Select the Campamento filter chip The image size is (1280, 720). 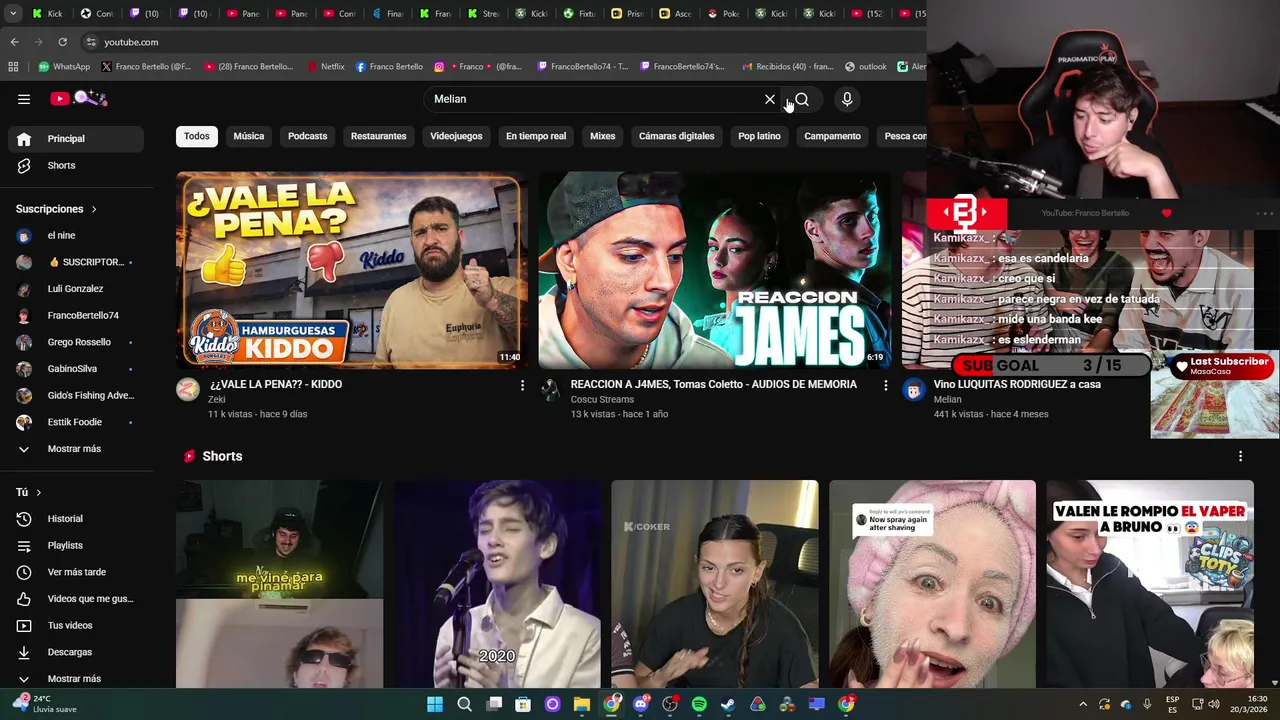pyautogui.click(x=833, y=136)
